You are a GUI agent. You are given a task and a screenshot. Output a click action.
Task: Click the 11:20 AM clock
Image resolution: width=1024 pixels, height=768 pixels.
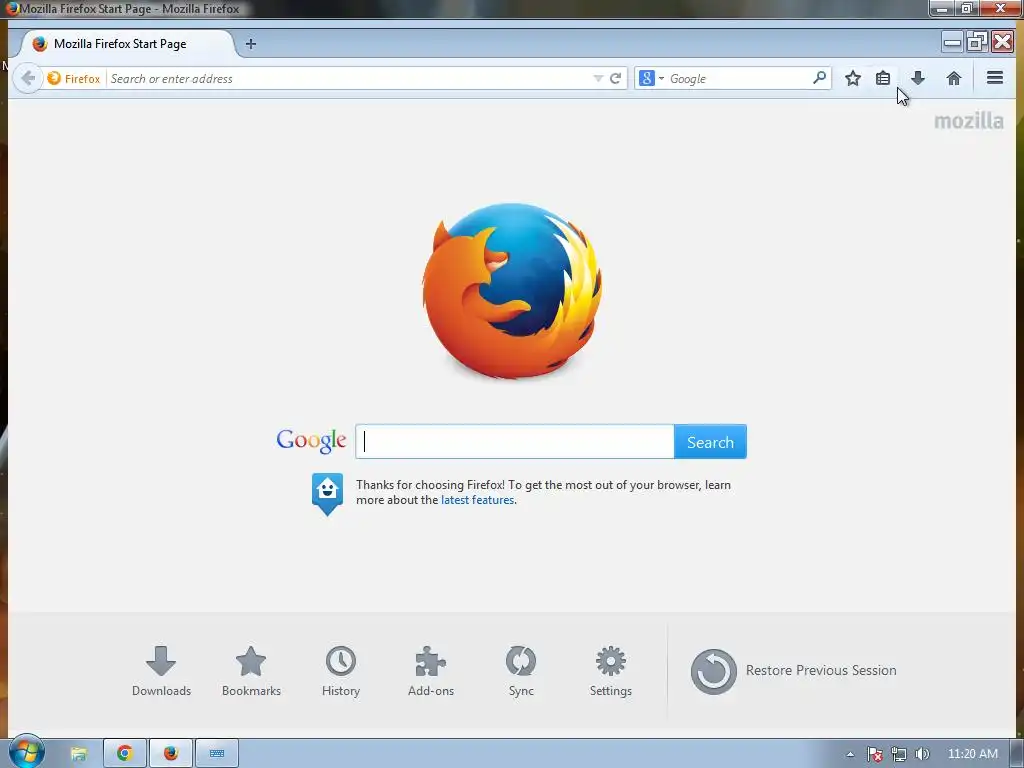click(972, 754)
